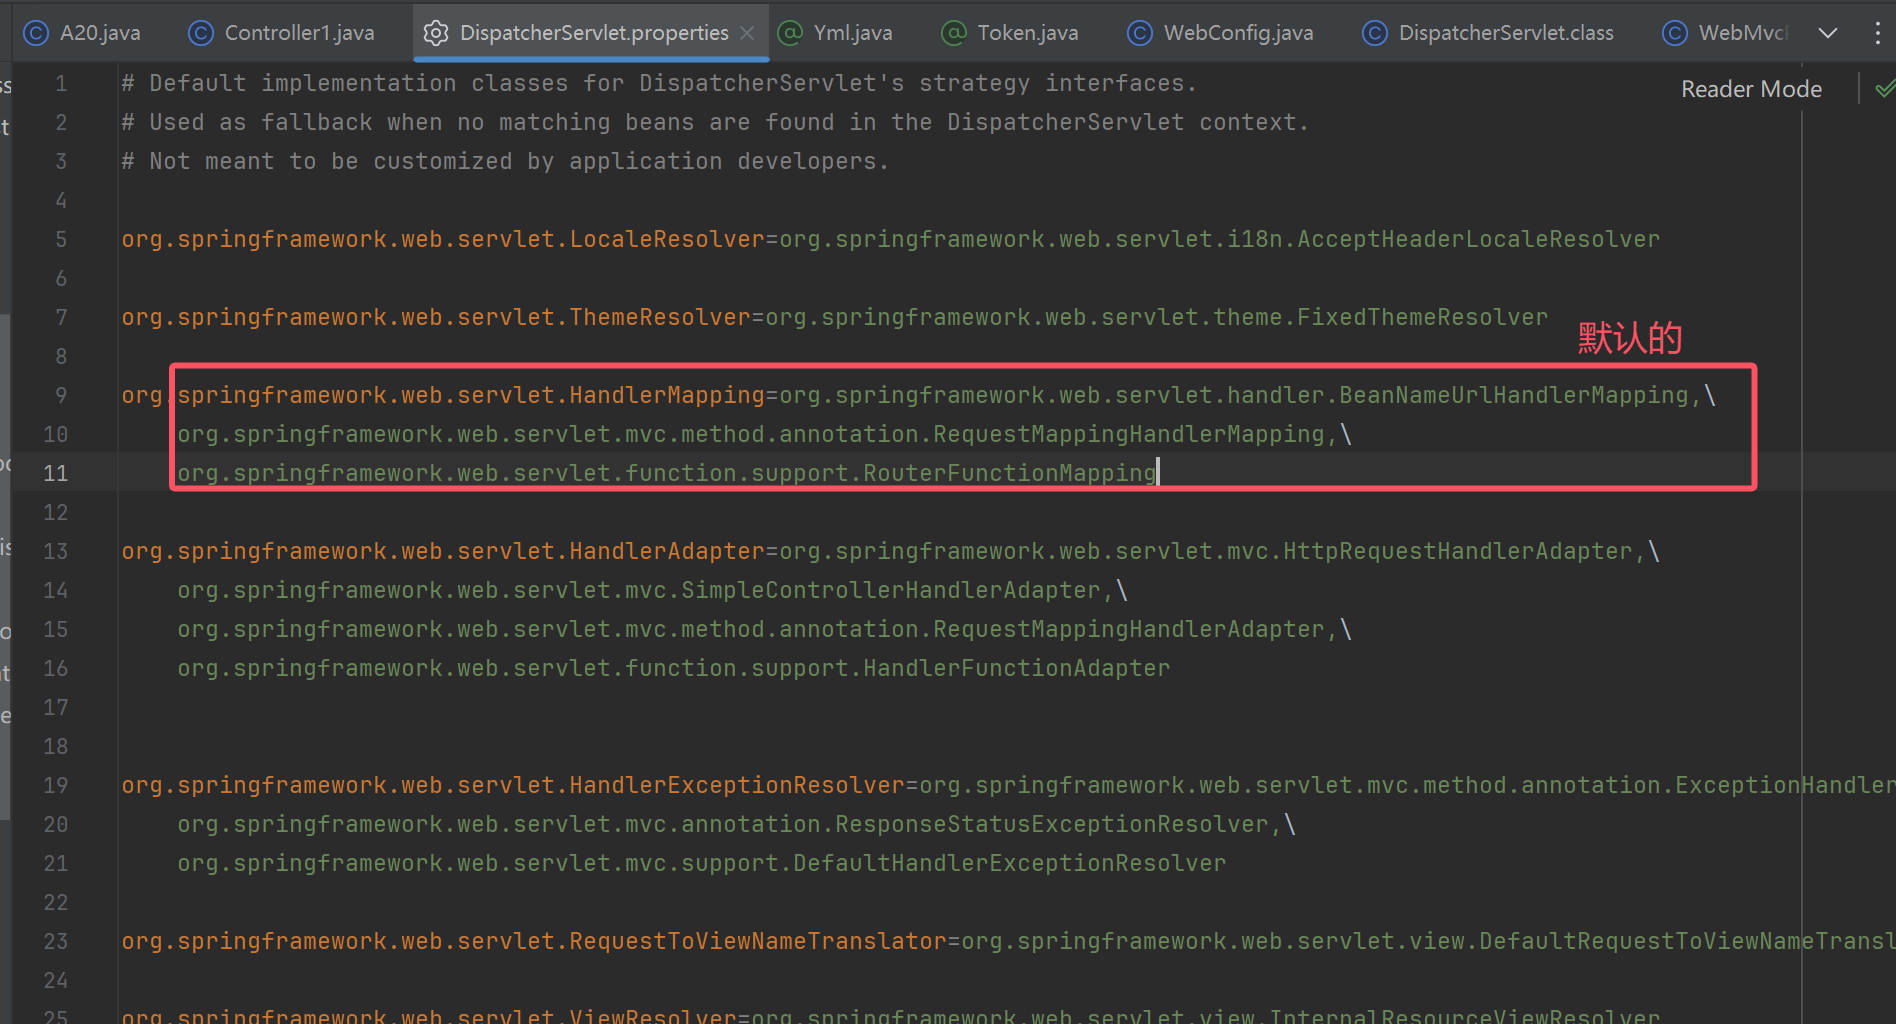Click the green inspections checkmark icon
Image resolution: width=1896 pixels, height=1024 pixels.
pos(1885,89)
